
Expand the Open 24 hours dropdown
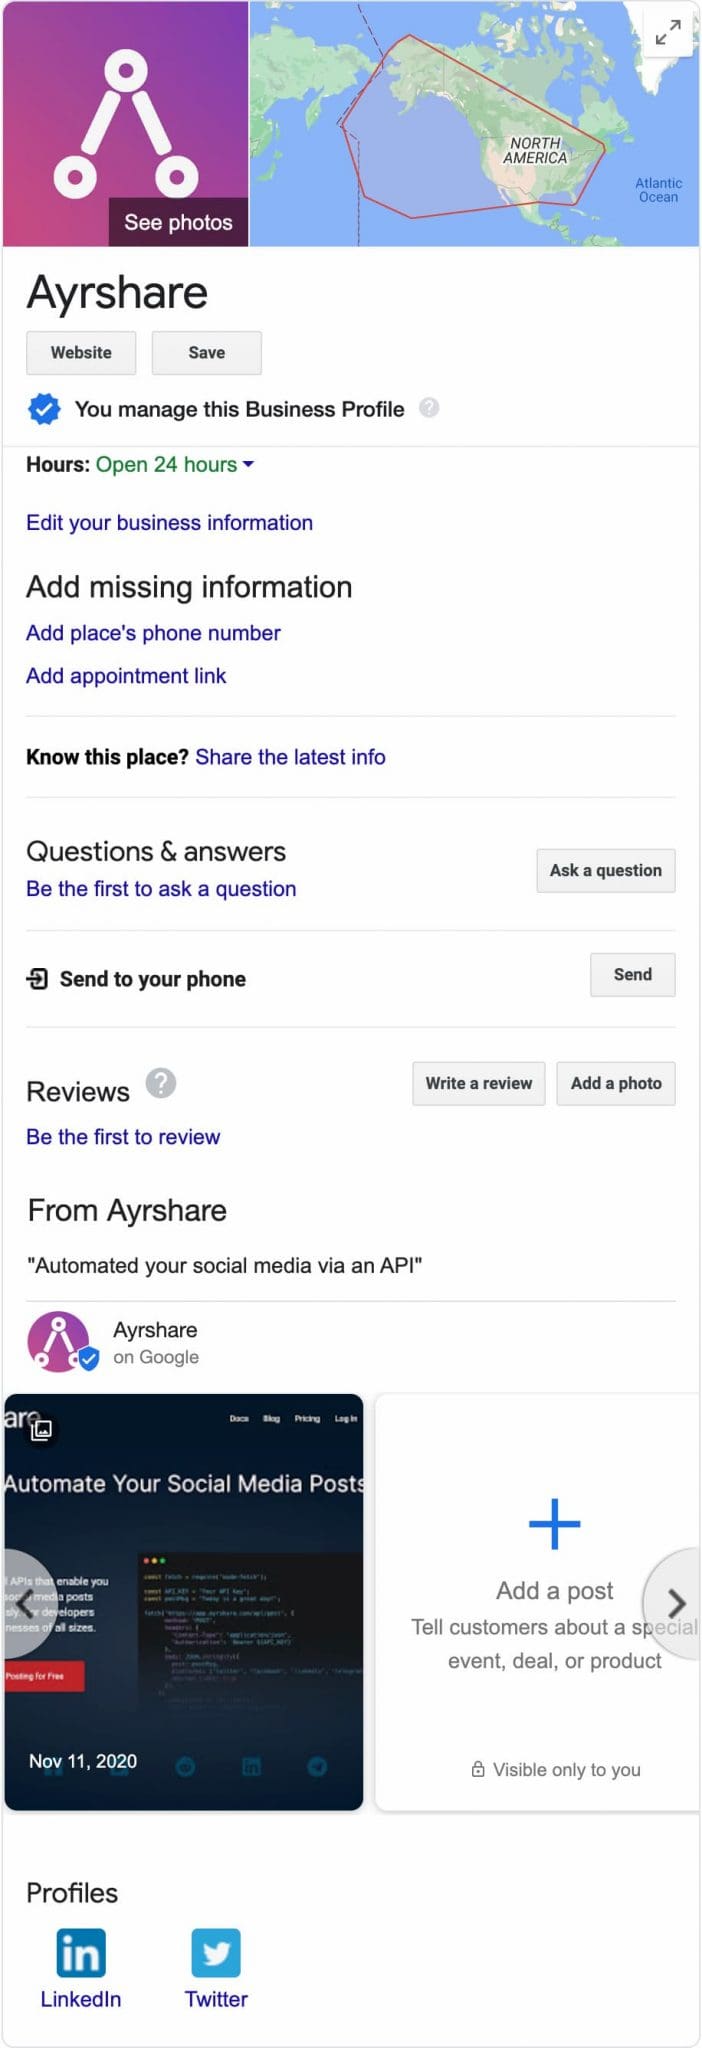249,464
